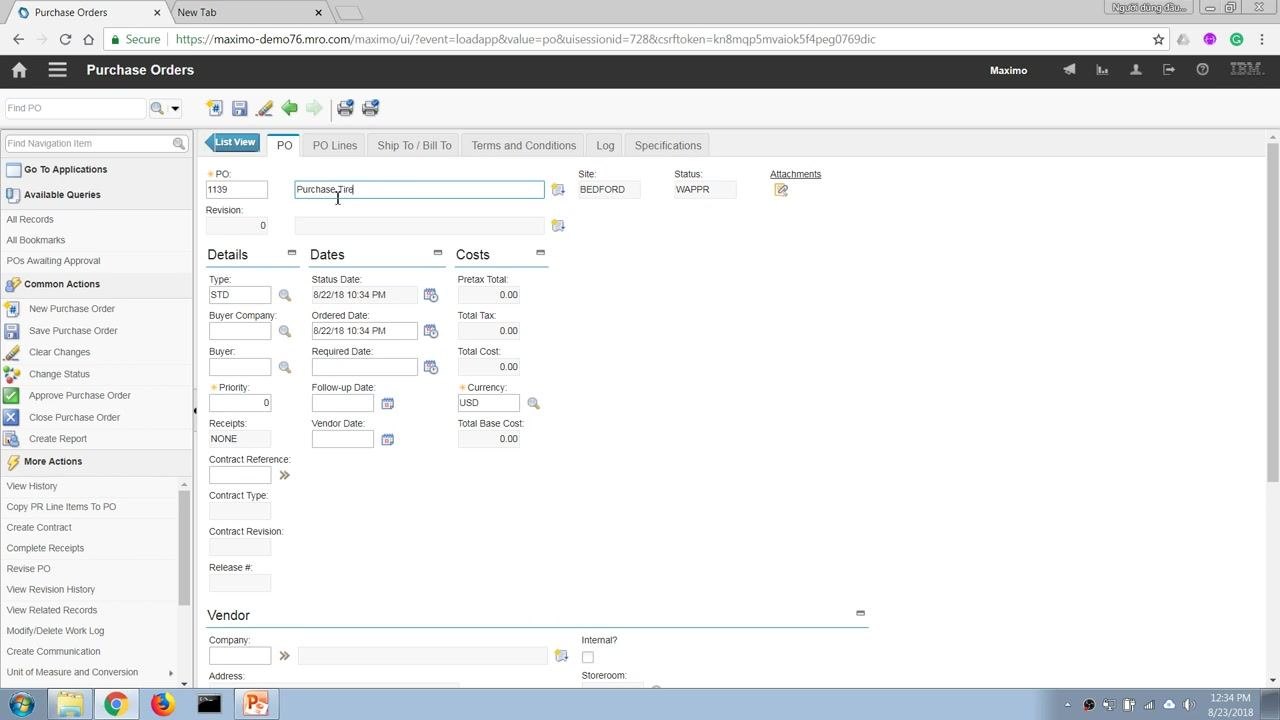Open the Terms and Conditions tab

523,145
